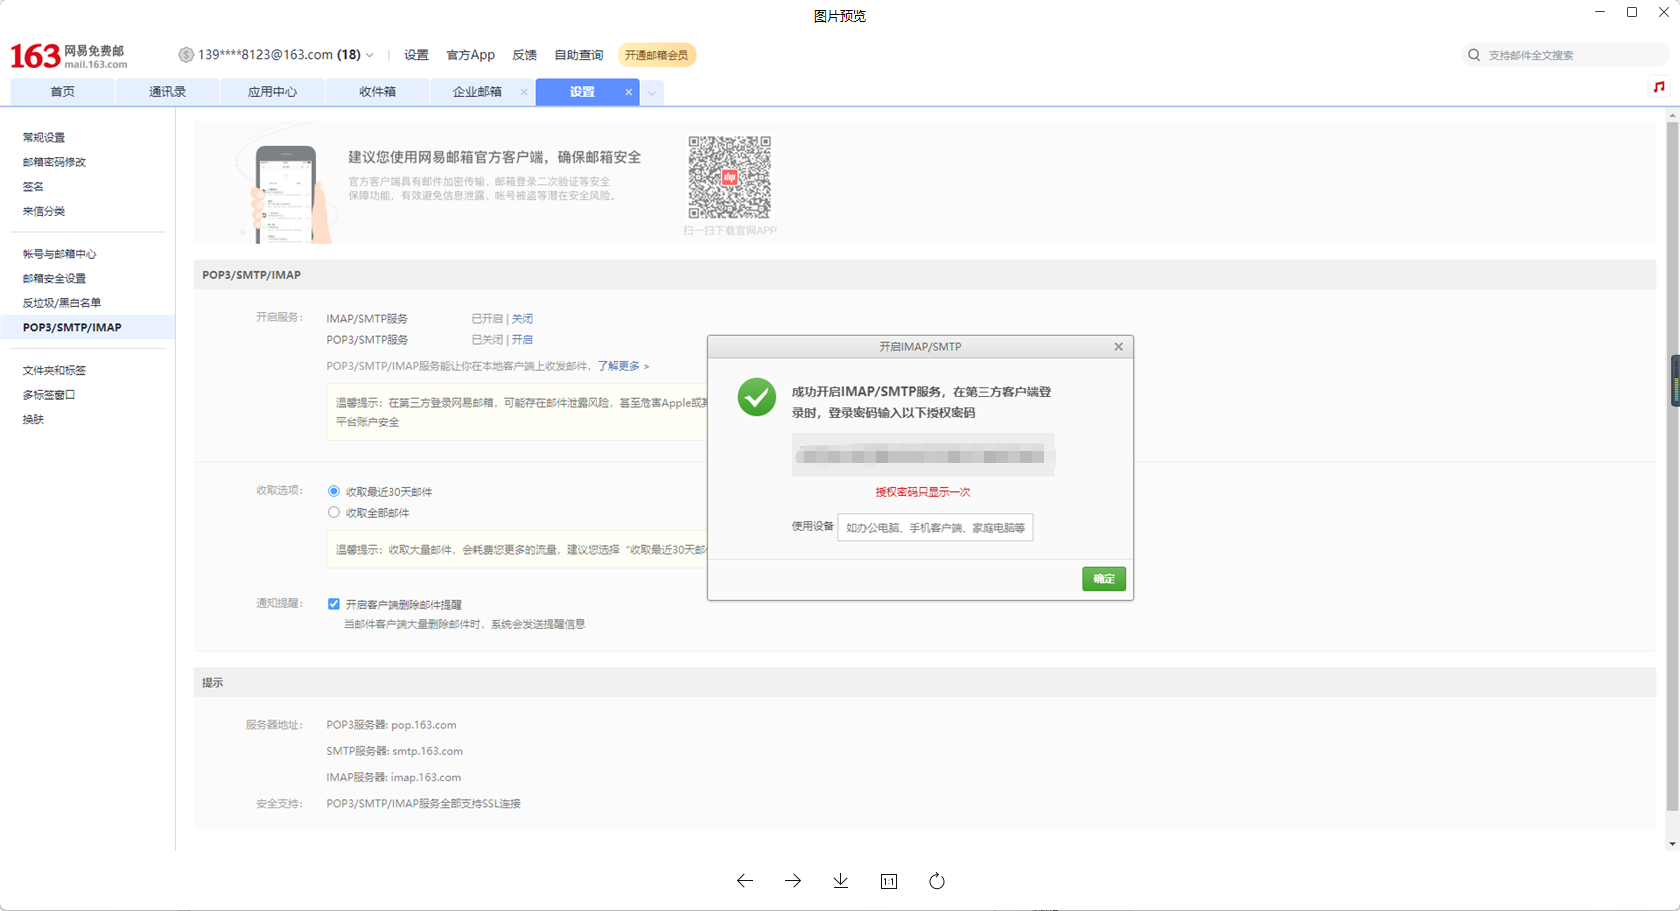Viewport: 1680px width, 911px height.
Task: Click the search magnifier icon
Action: point(1474,55)
